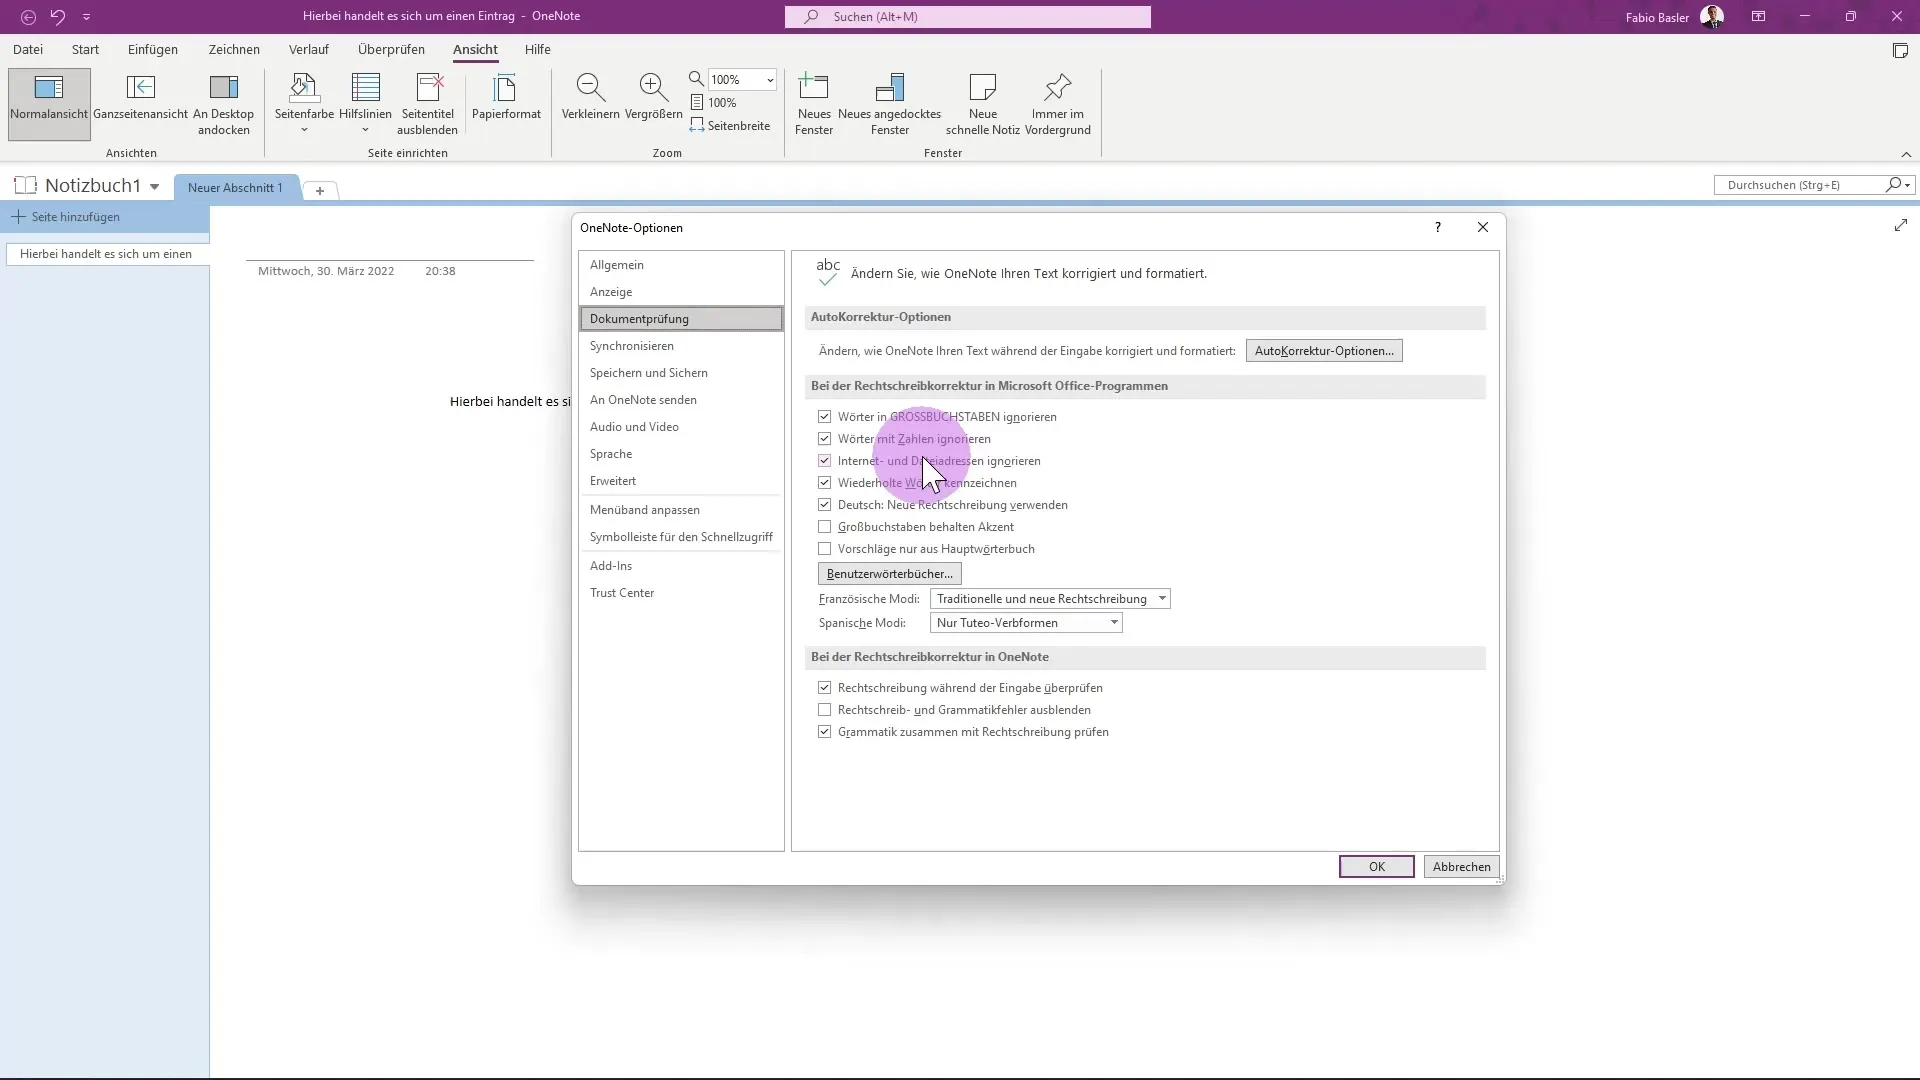
Task: Click Abbrechen to cancel dialog
Action: (1461, 867)
